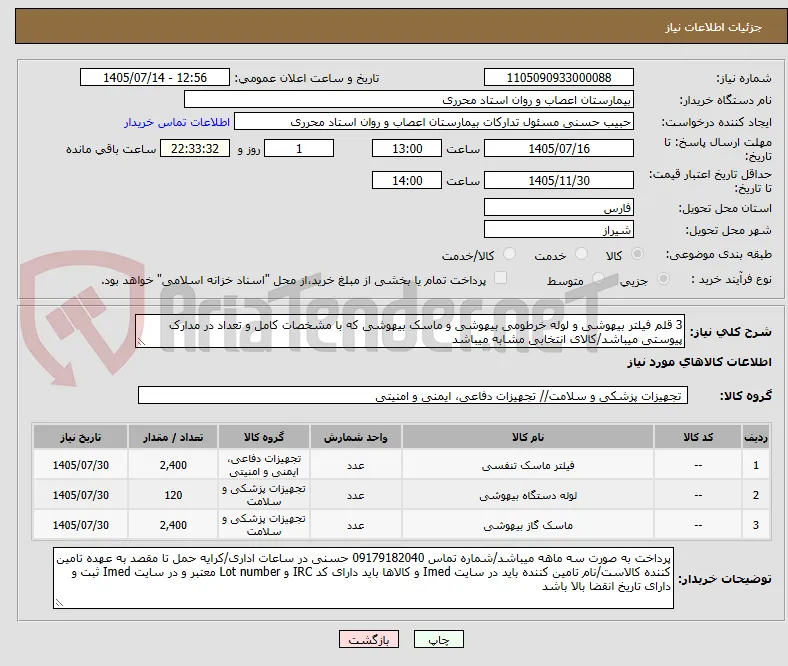Click the need number field 1105090933000088
The width and height of the screenshot is (788, 666).
click(x=559, y=77)
